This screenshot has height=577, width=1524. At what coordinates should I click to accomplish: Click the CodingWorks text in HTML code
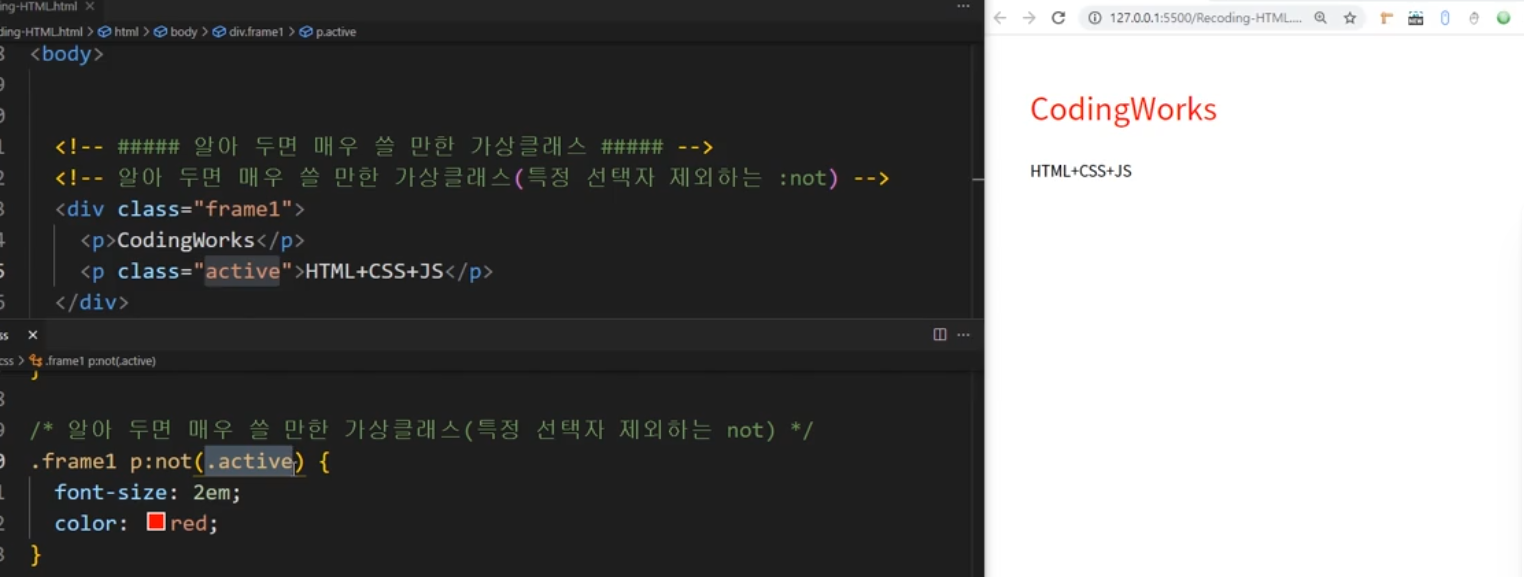pyautogui.click(x=186, y=240)
